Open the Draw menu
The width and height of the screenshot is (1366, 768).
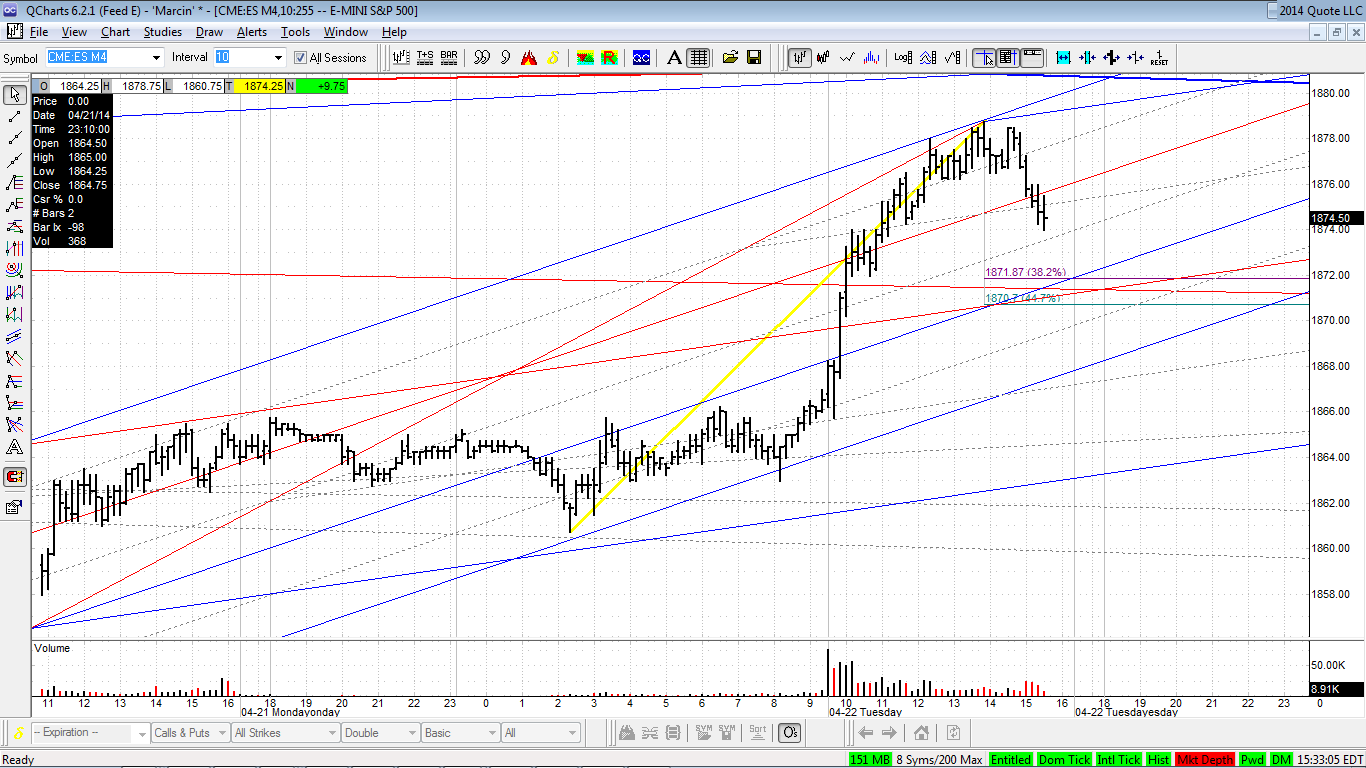(x=209, y=32)
